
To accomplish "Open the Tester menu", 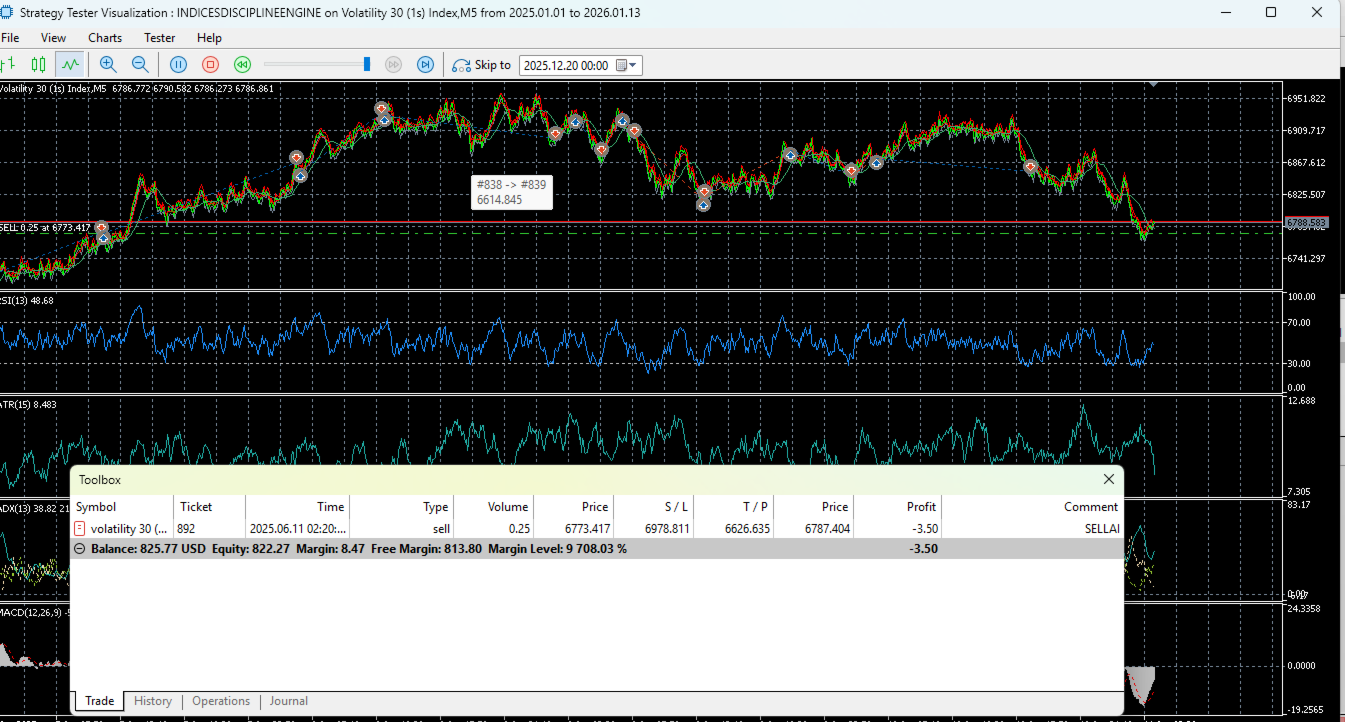I will (159, 38).
